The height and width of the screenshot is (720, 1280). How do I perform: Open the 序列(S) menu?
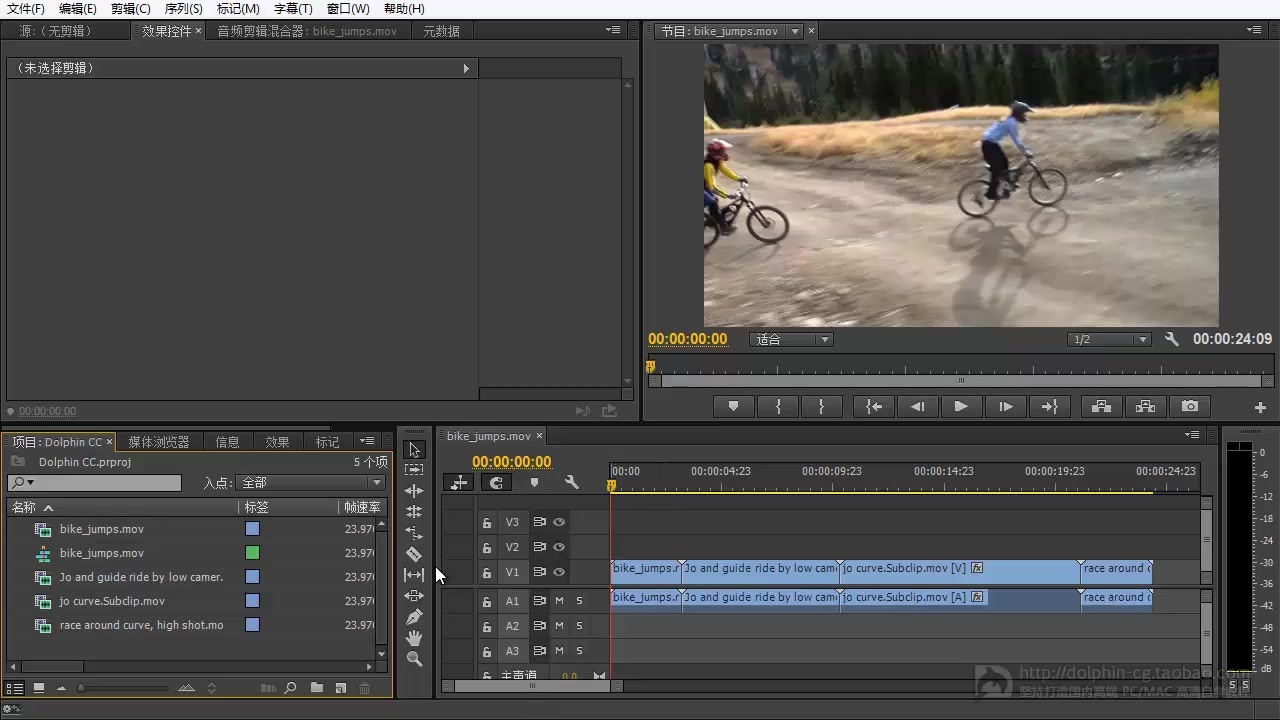[x=183, y=9]
